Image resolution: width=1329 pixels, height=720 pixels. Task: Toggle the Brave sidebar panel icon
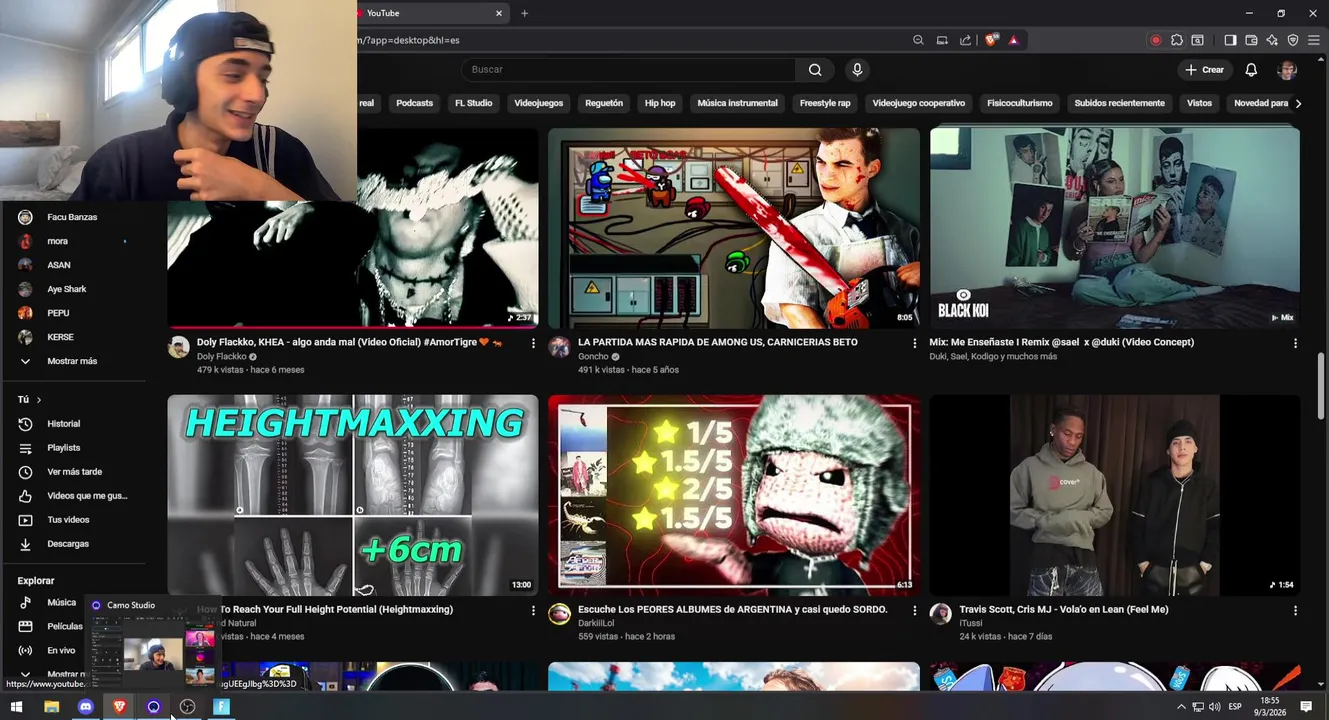click(x=1230, y=40)
